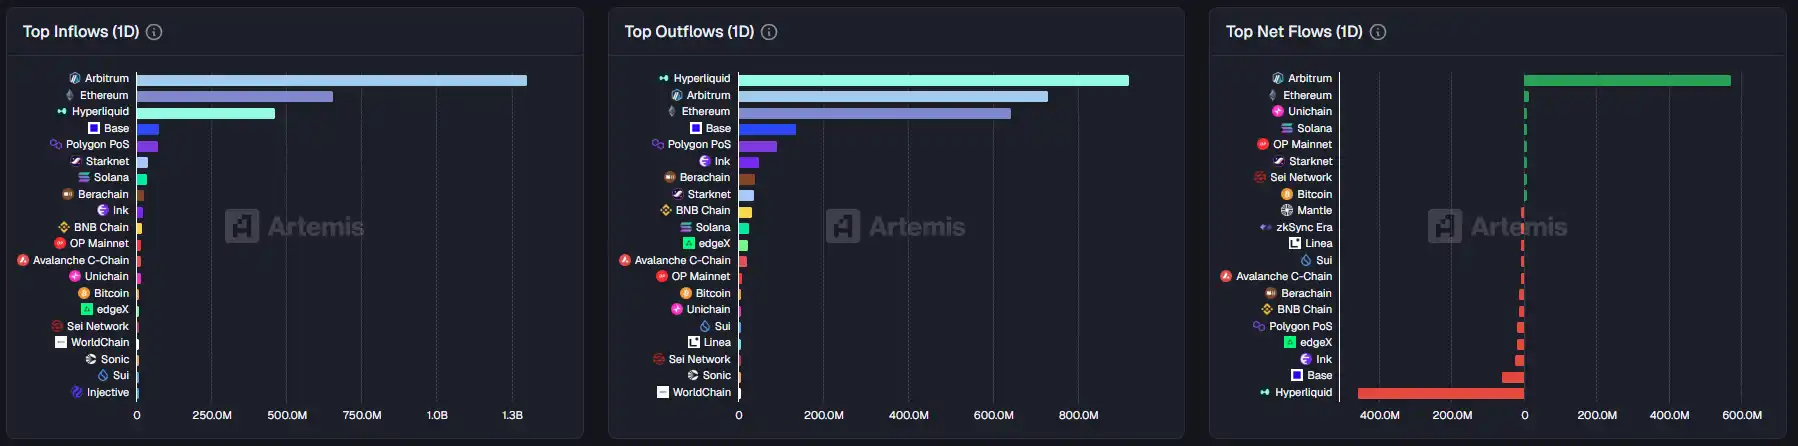Click the Arbitrum inflow bar

click(x=331, y=80)
